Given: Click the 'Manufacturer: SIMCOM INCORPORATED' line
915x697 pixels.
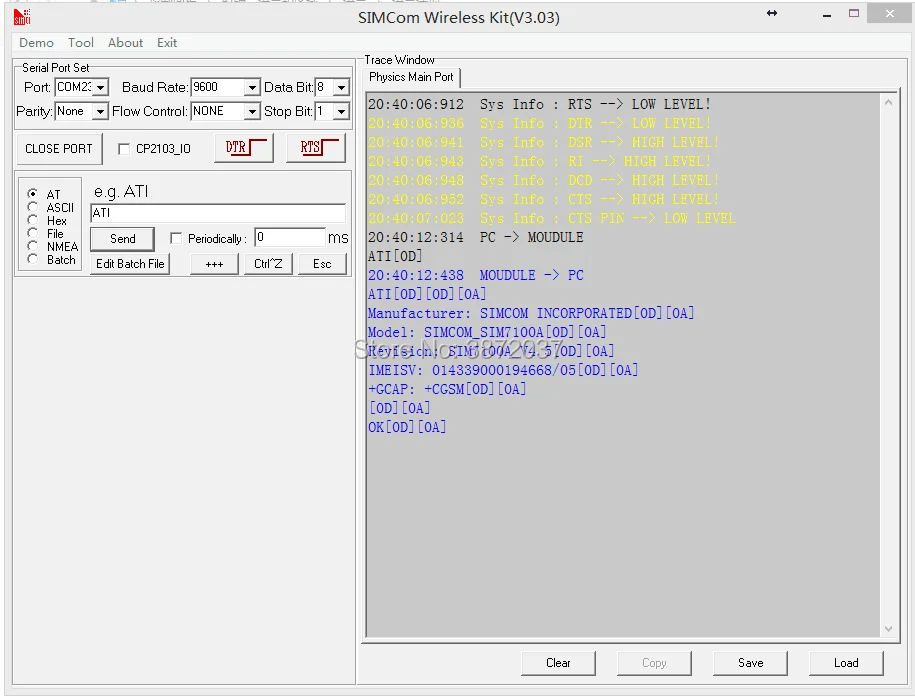Looking at the screenshot, I should [x=531, y=313].
